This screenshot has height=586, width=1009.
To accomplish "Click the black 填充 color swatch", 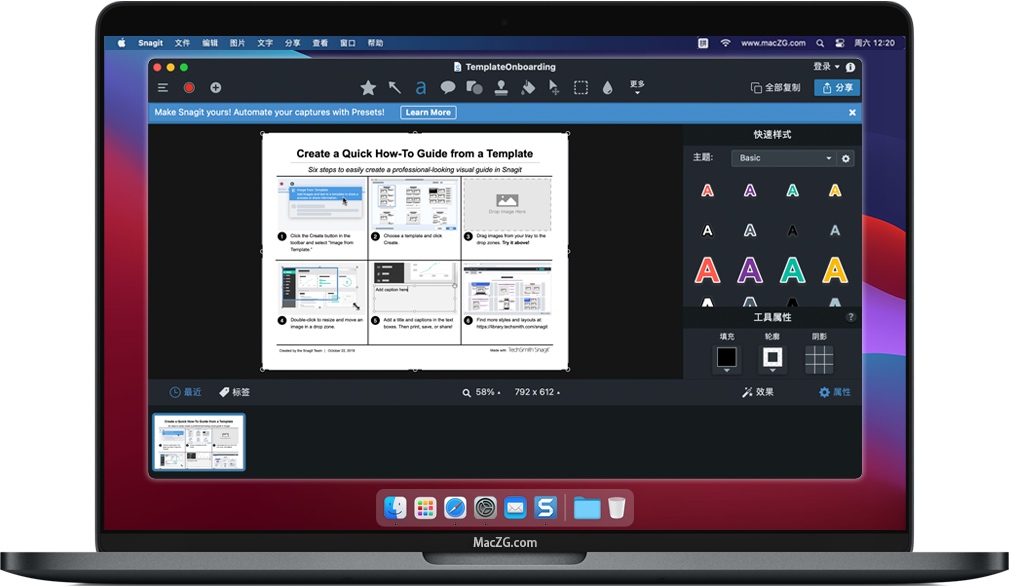I will [726, 357].
